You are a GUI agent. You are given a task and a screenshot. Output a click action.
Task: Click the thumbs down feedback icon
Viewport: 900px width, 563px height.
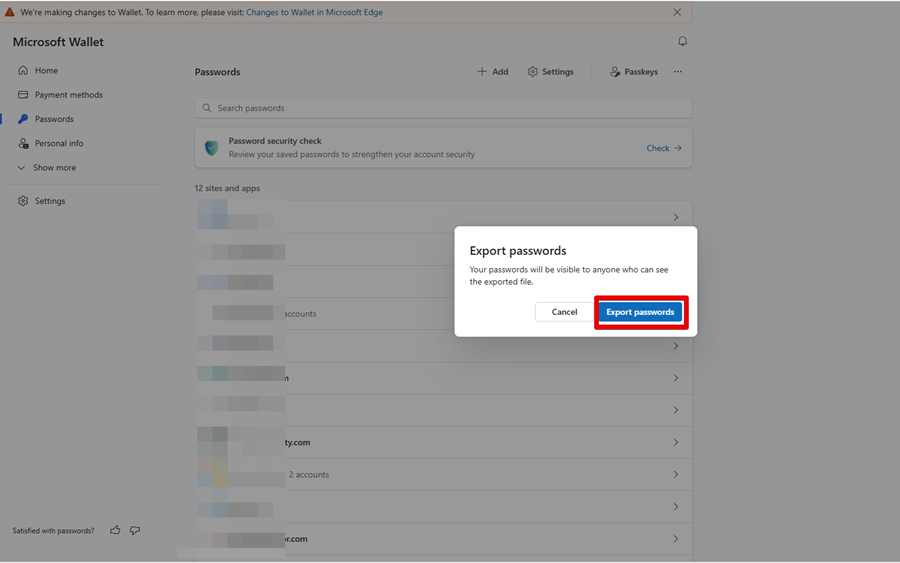pos(135,530)
